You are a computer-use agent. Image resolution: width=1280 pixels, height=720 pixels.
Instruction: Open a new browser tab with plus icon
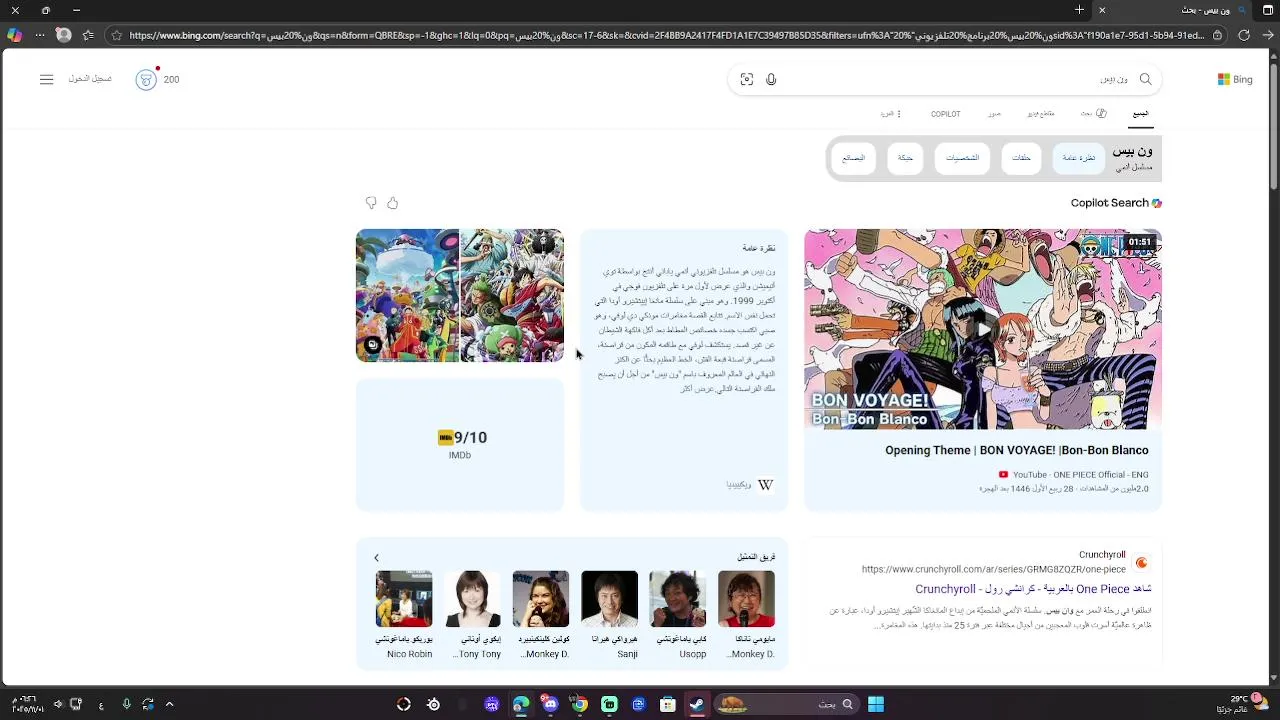pyautogui.click(x=1079, y=10)
